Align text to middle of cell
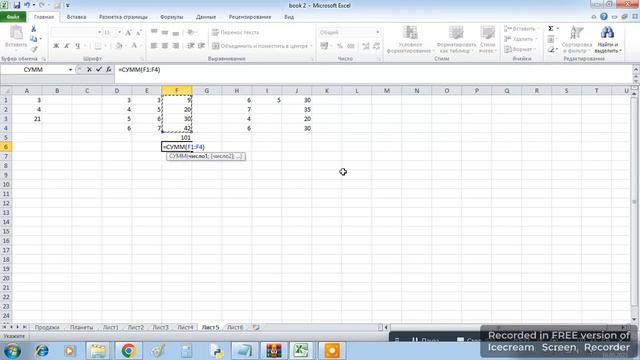640x360 pixels. (x=165, y=32)
